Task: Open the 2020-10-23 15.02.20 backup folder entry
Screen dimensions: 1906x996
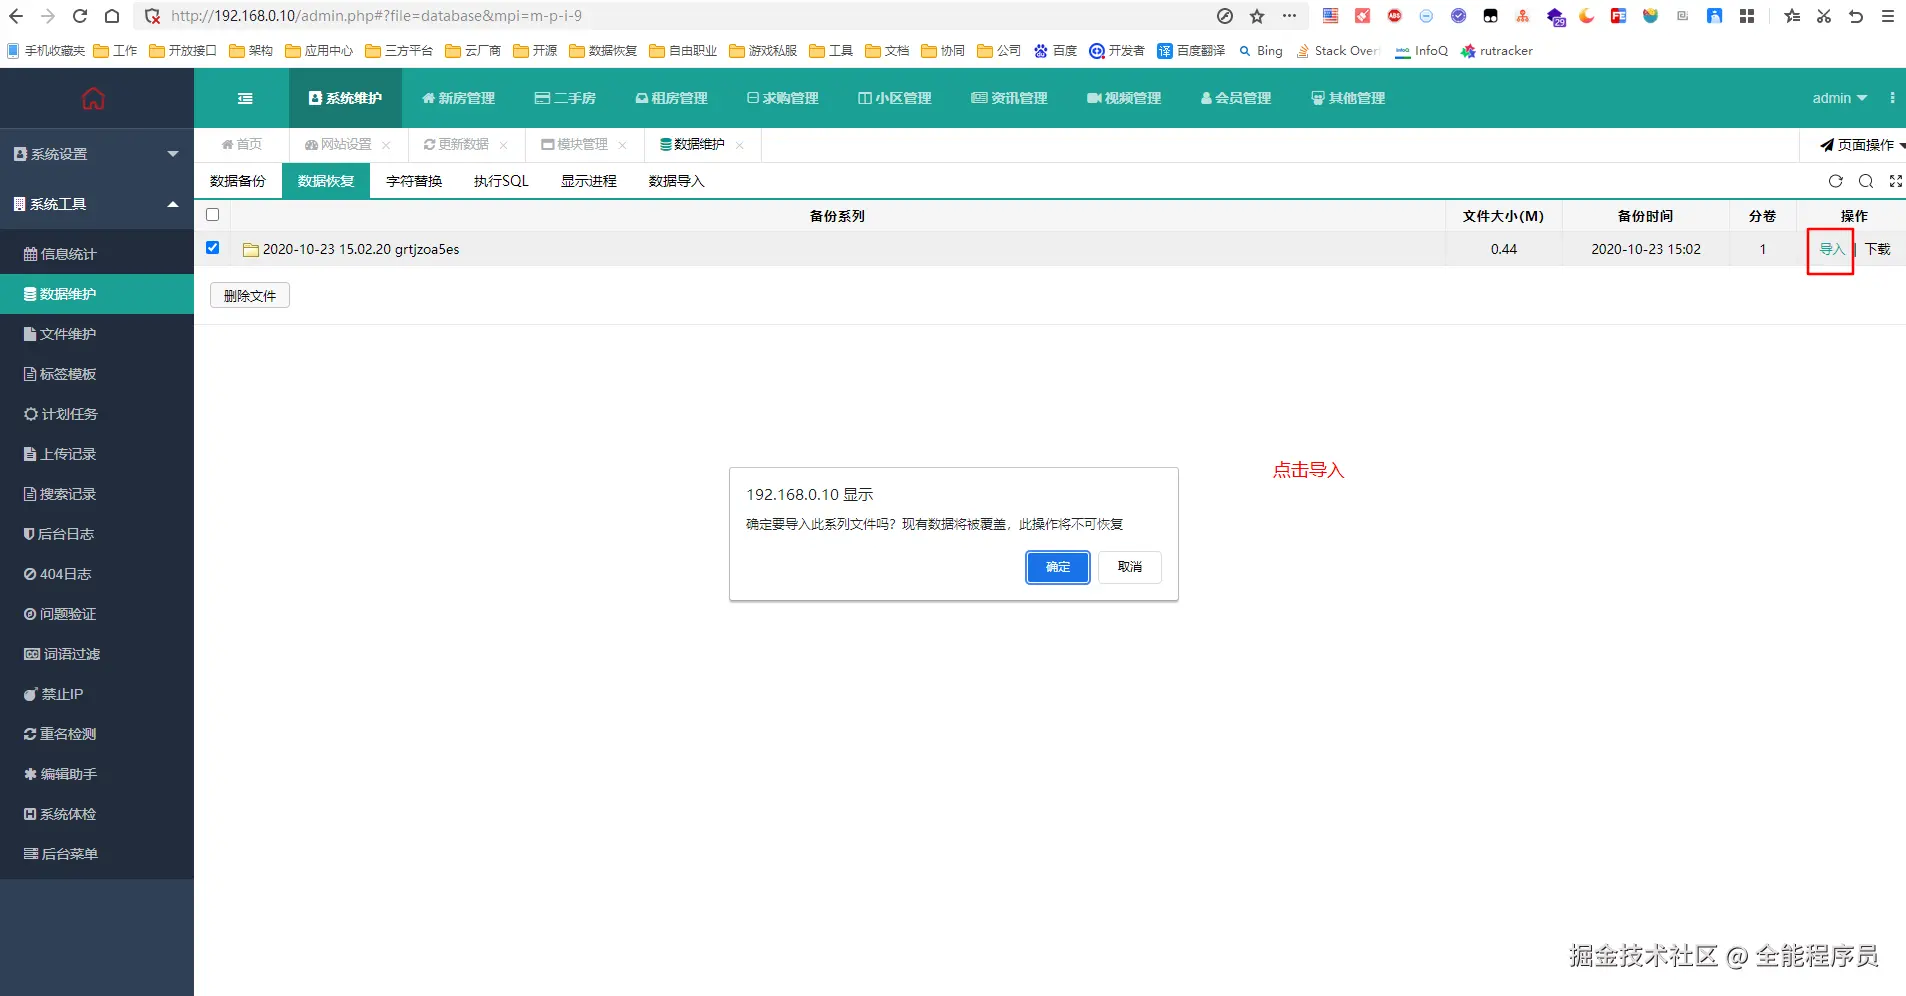Action: coord(352,249)
